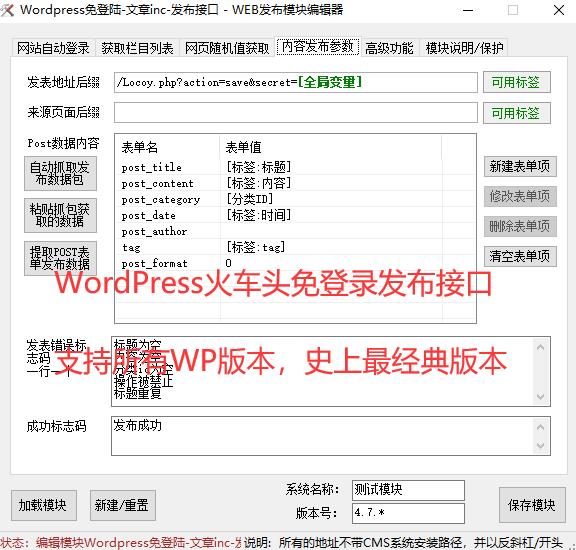Viewport: 576px width, 550px height.
Task: Focus the 版本号 input field
Action: [x=408, y=513]
